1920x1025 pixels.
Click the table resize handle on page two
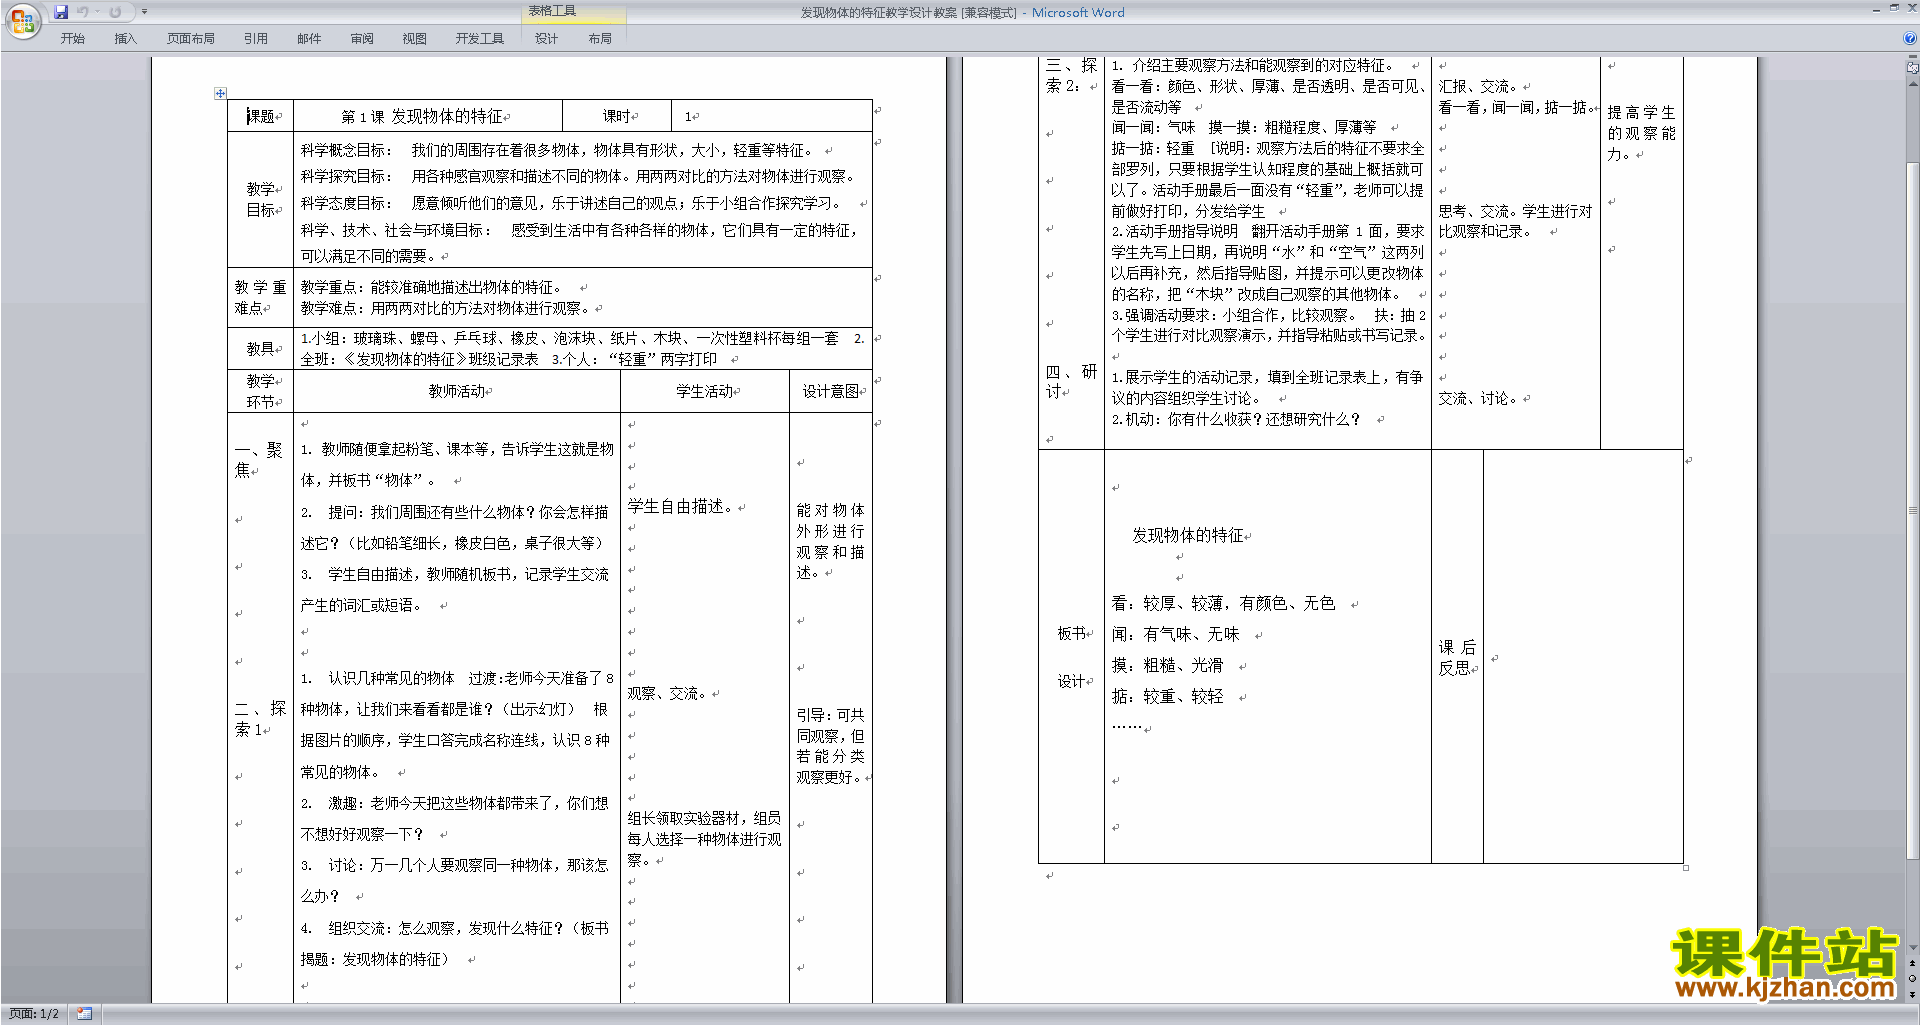tap(1686, 867)
